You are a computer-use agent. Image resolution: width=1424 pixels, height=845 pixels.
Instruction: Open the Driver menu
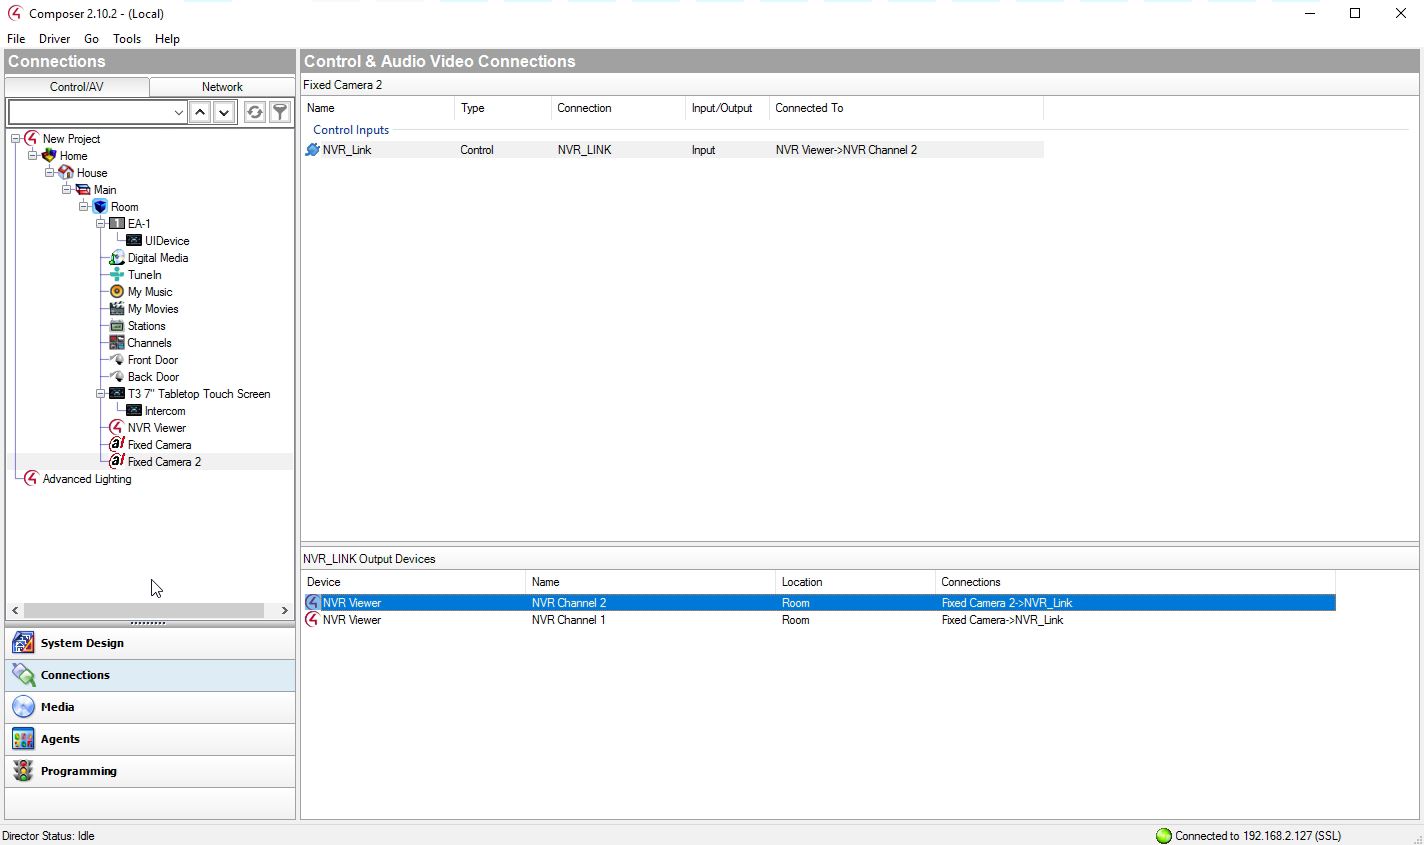click(54, 39)
